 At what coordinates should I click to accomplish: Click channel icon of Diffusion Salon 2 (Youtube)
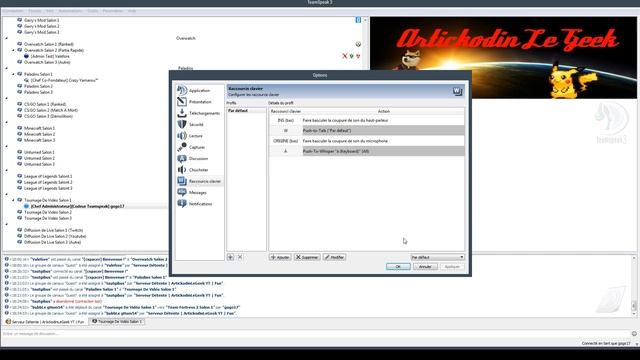pos(19,236)
